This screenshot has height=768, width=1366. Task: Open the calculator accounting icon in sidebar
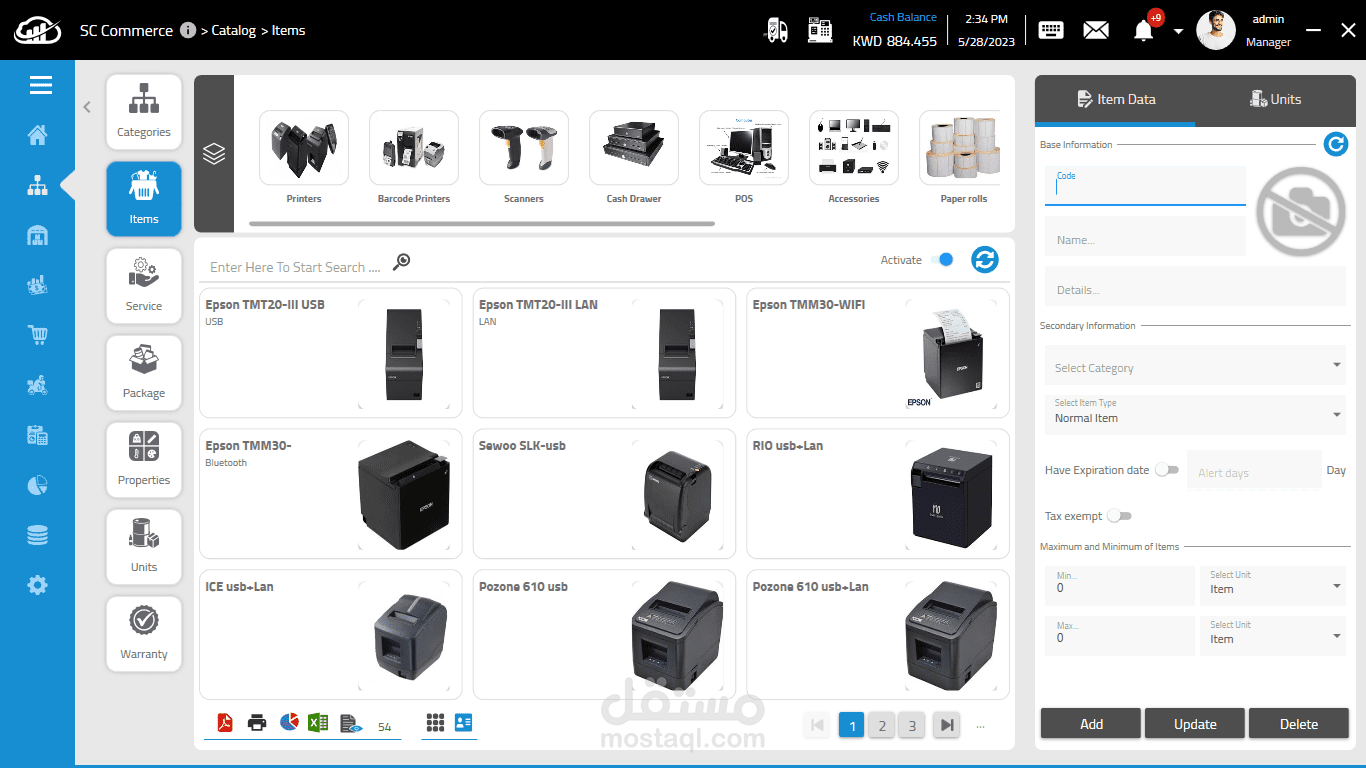click(x=38, y=435)
